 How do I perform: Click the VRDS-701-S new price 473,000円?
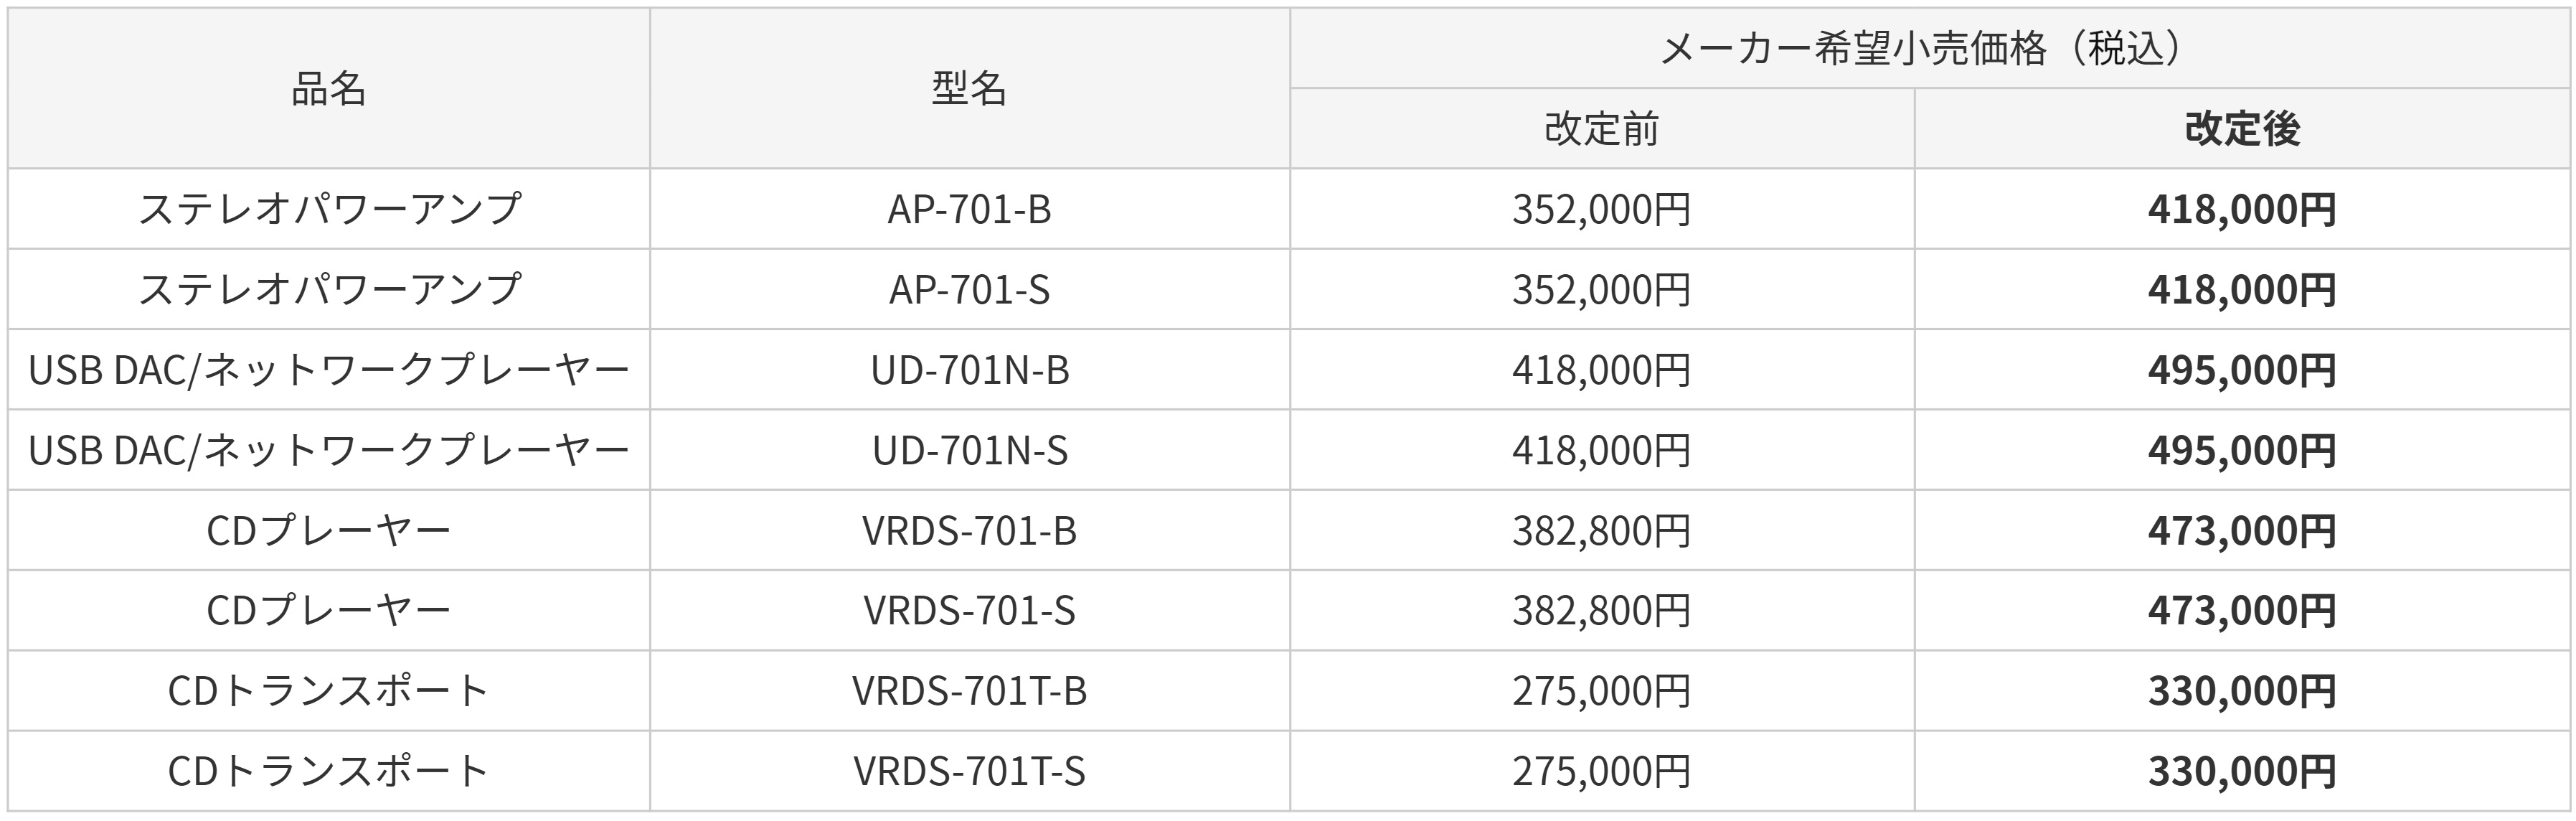(x=2242, y=610)
